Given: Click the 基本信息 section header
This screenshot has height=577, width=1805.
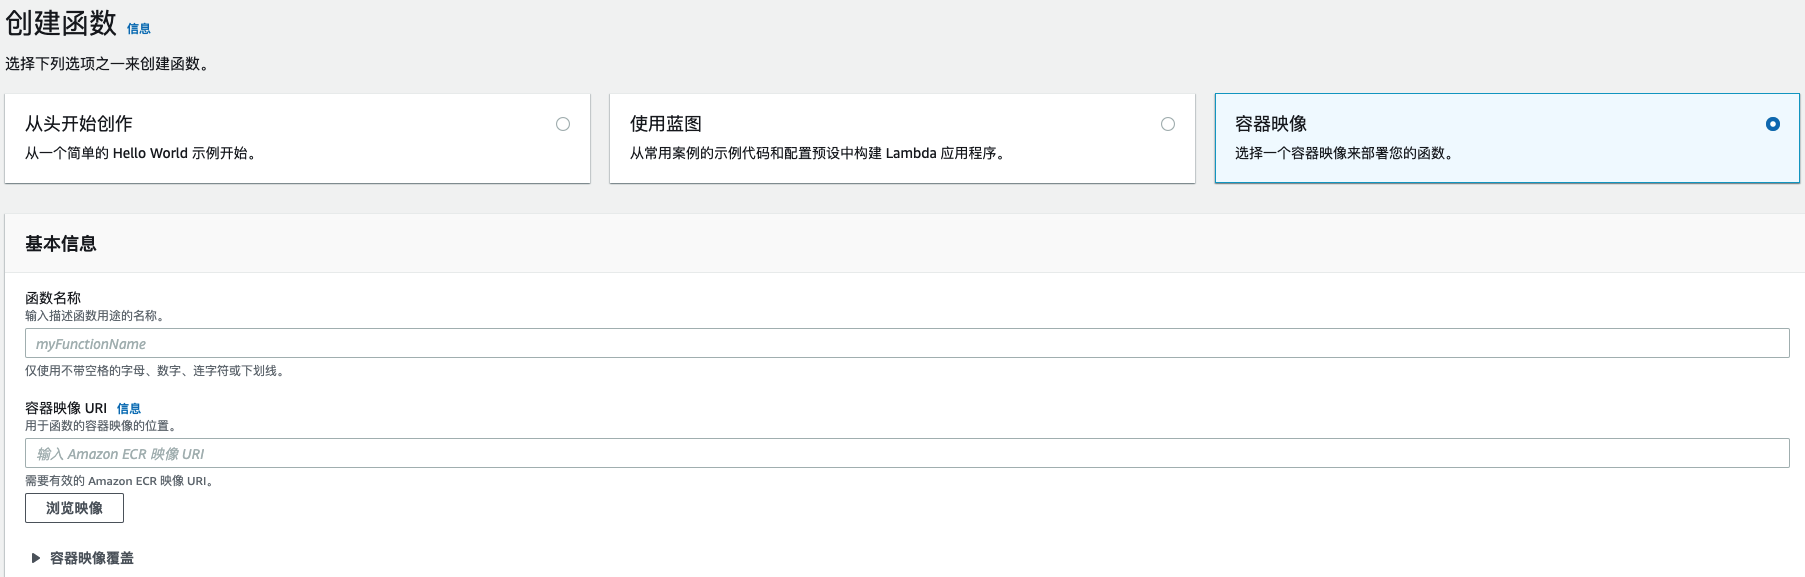Looking at the screenshot, I should (x=61, y=244).
